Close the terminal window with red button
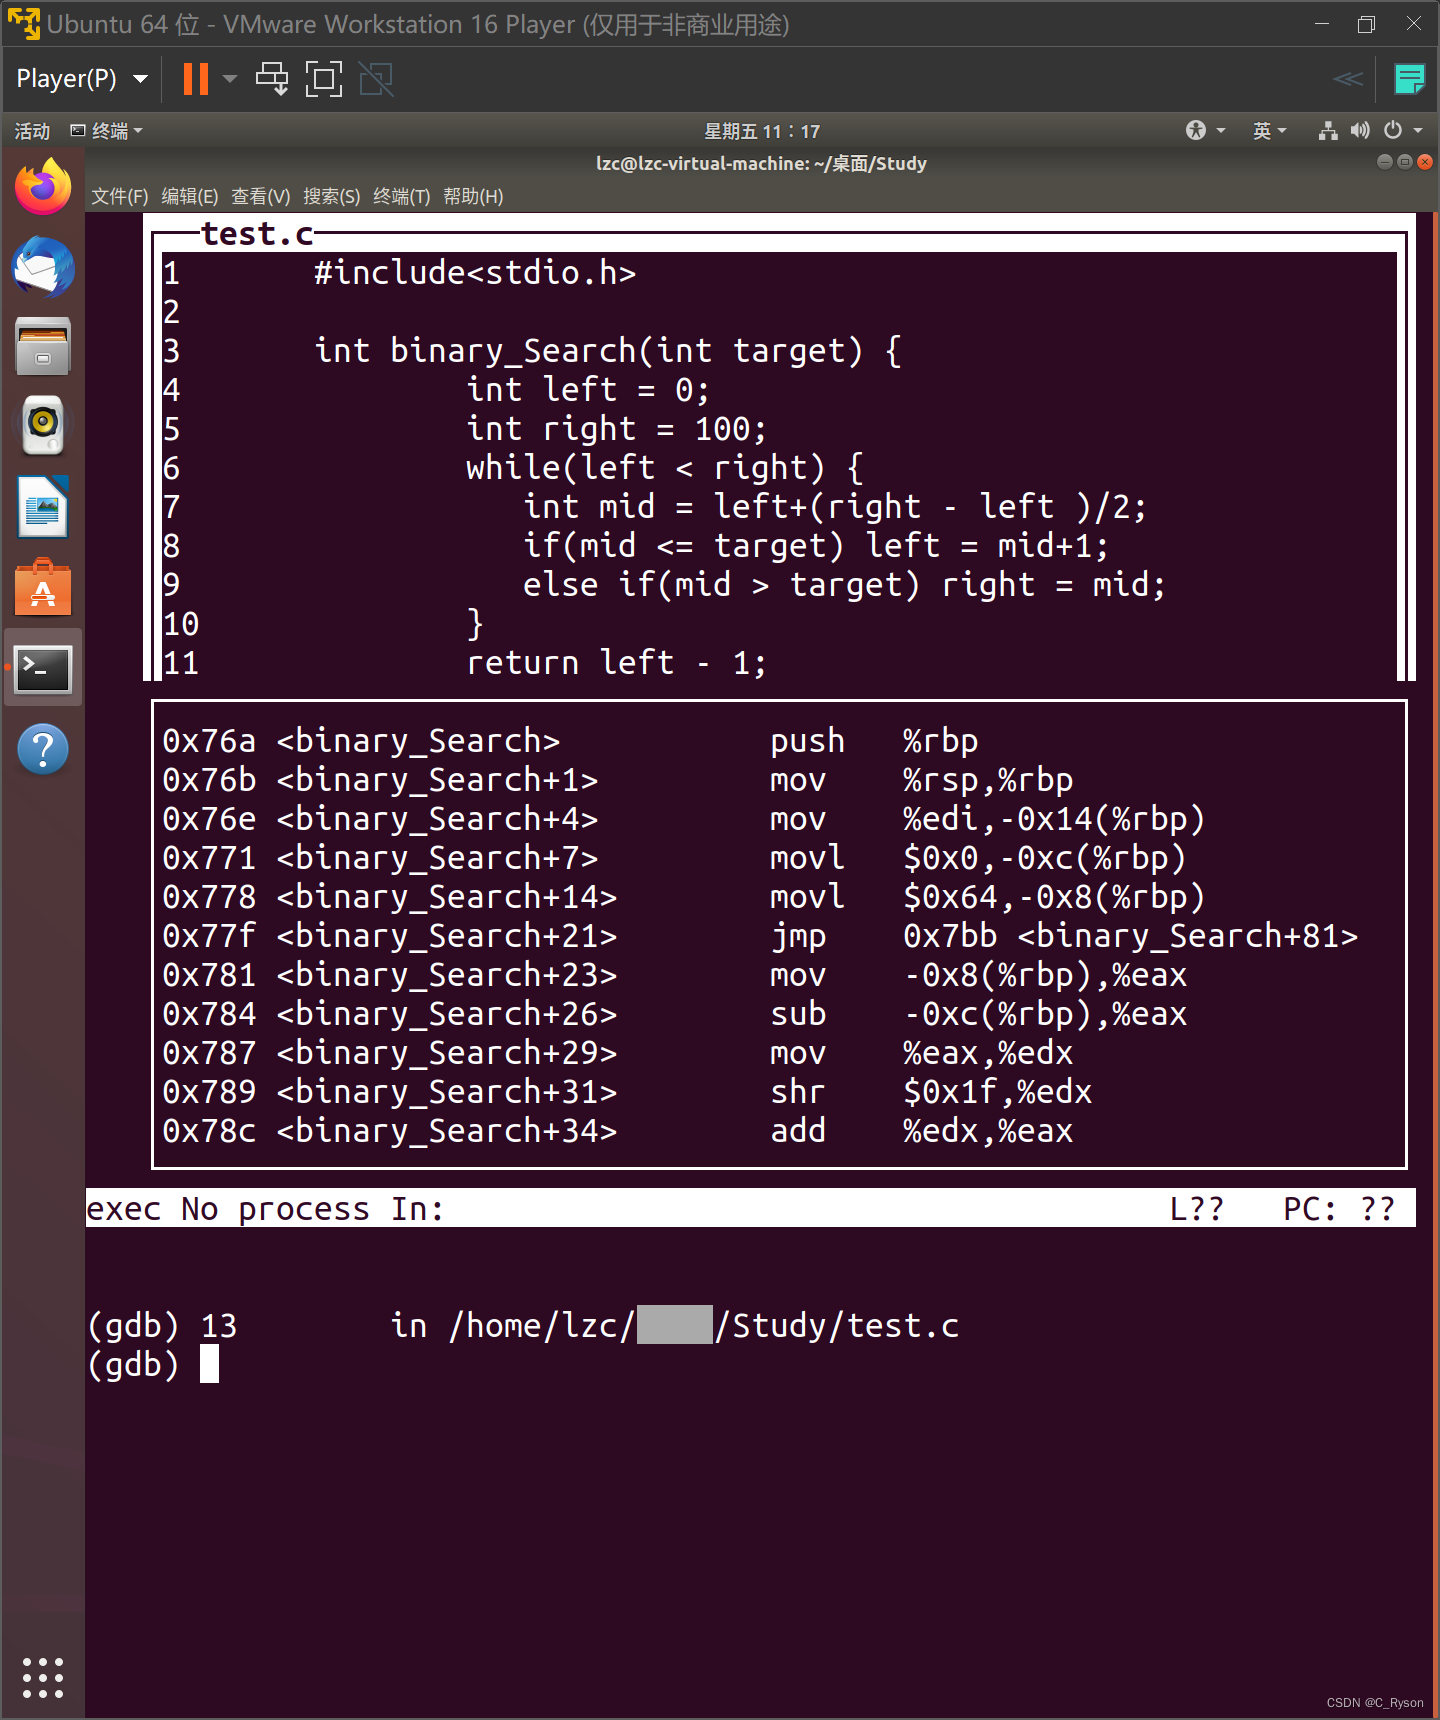The height and width of the screenshot is (1720, 1440). [1425, 162]
